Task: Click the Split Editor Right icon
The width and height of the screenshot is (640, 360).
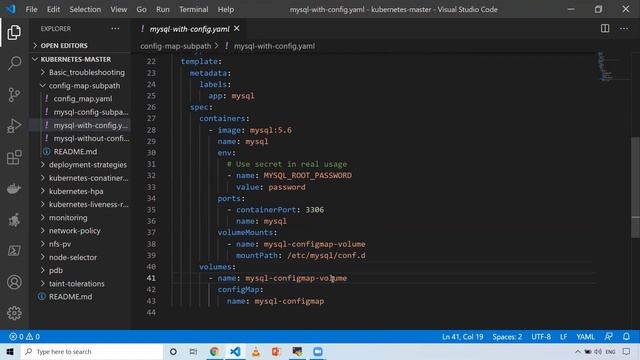Action: pos(605,29)
